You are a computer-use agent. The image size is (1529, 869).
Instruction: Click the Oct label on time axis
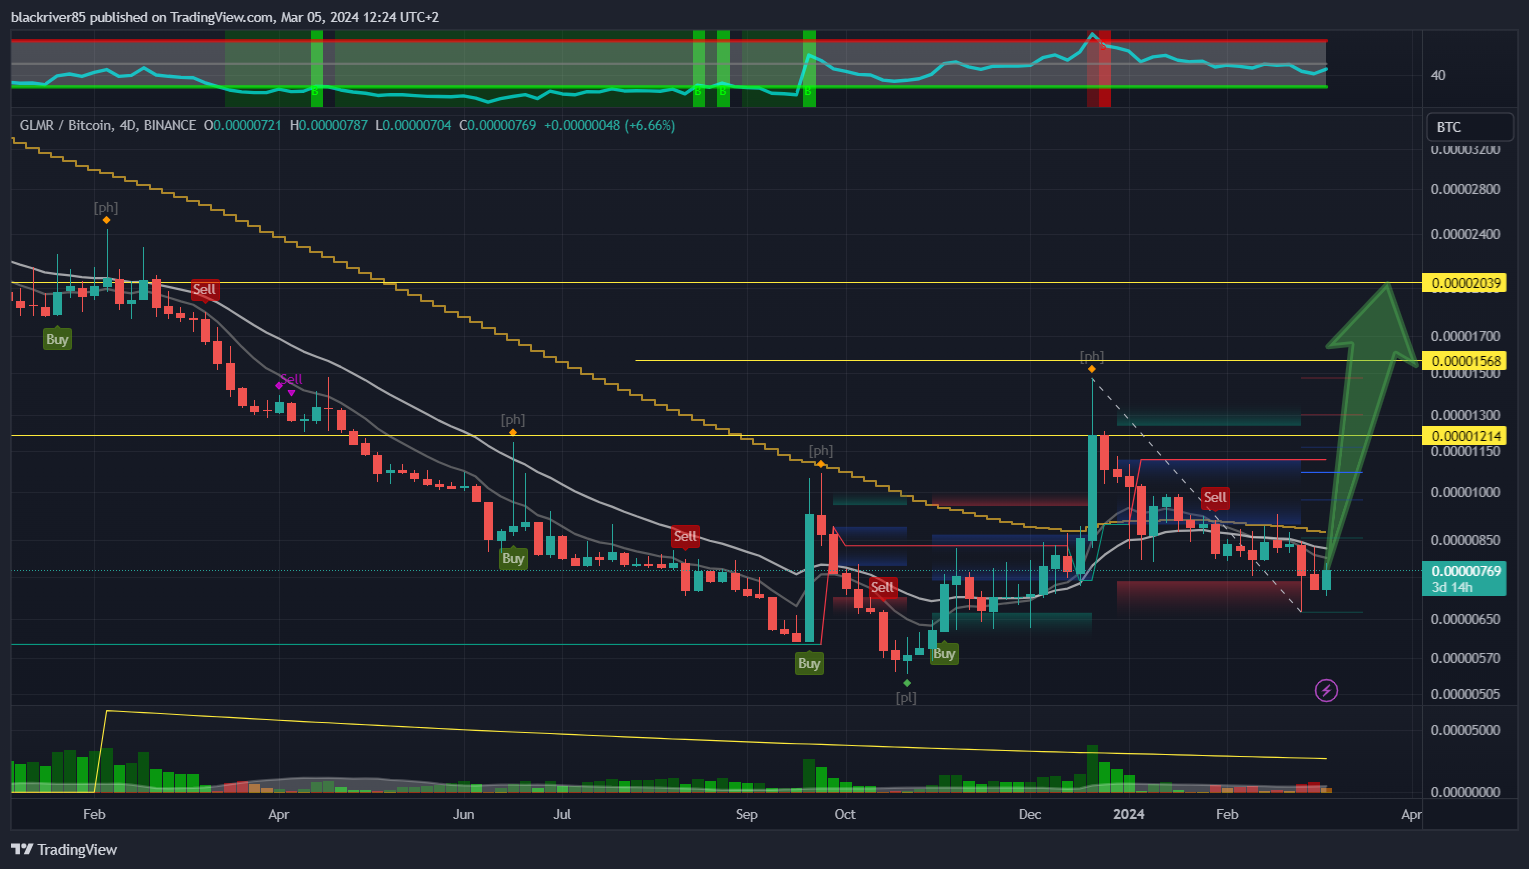(845, 814)
